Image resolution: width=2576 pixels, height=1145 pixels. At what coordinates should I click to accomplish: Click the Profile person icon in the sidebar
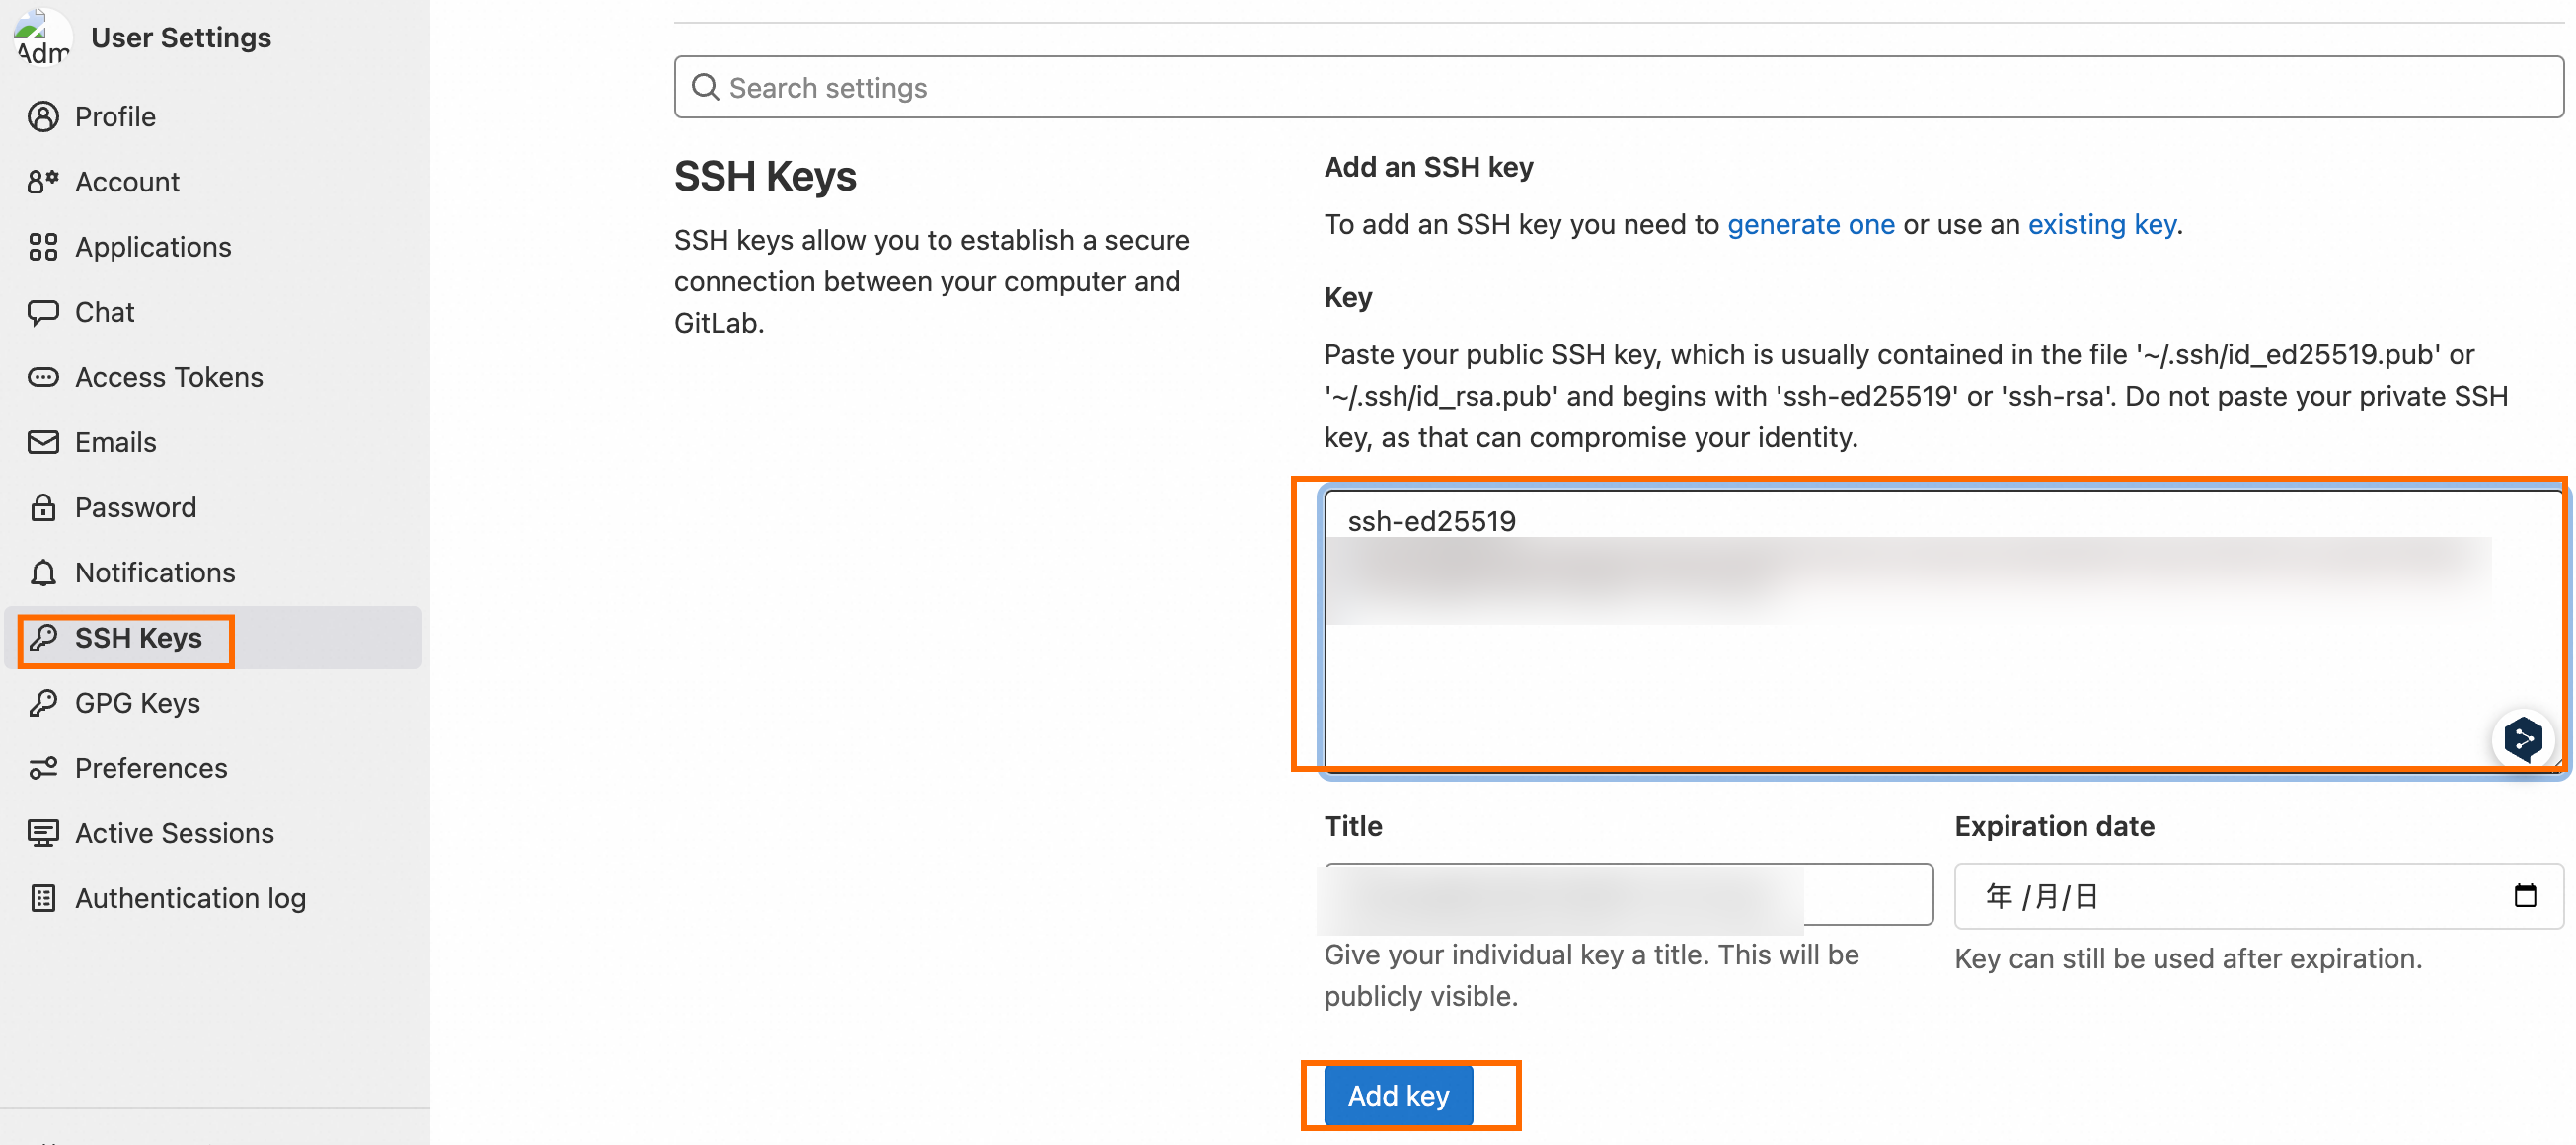pyautogui.click(x=43, y=117)
